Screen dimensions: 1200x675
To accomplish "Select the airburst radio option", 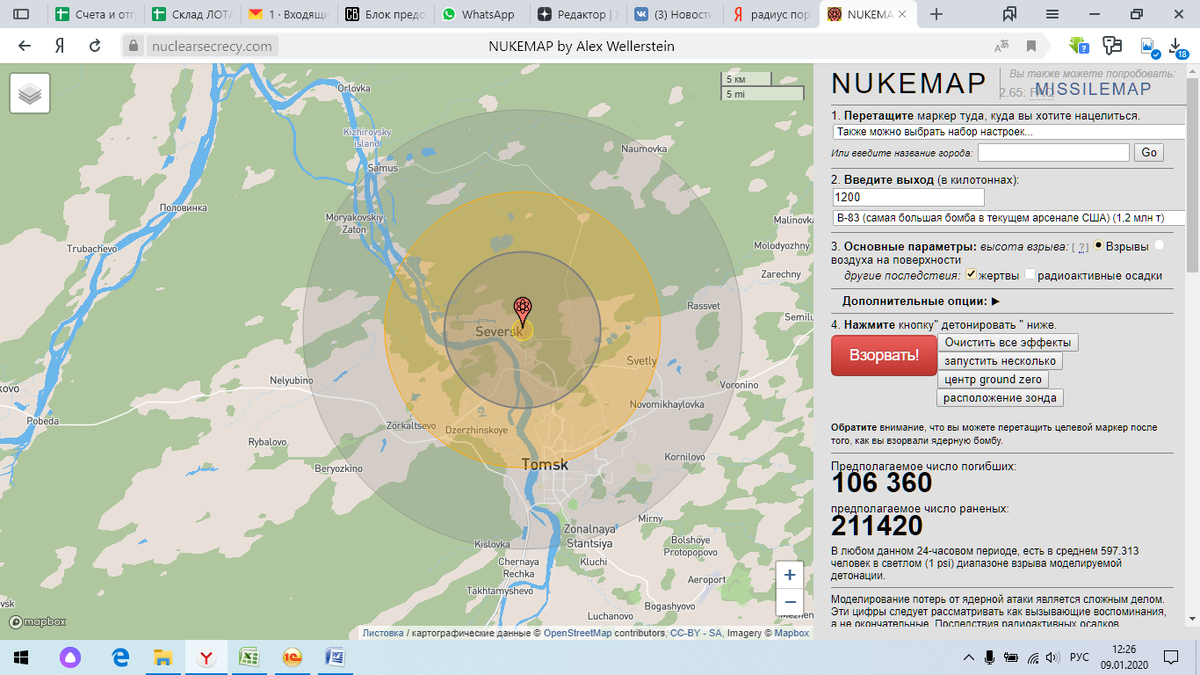I will (1099, 245).
